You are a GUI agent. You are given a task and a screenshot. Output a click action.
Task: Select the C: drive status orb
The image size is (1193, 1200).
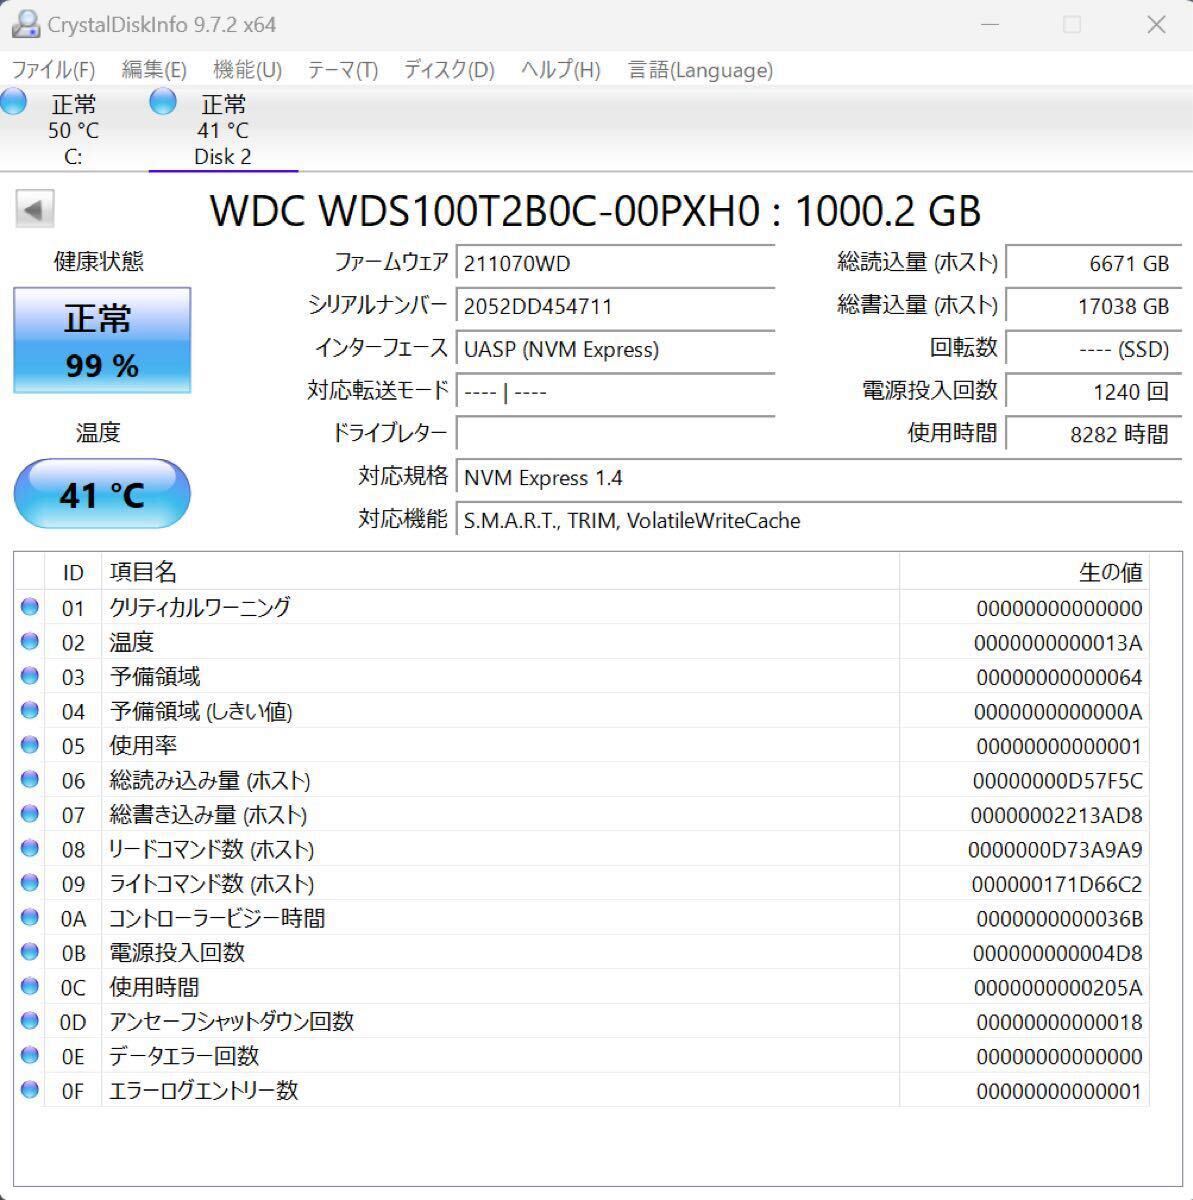14,102
